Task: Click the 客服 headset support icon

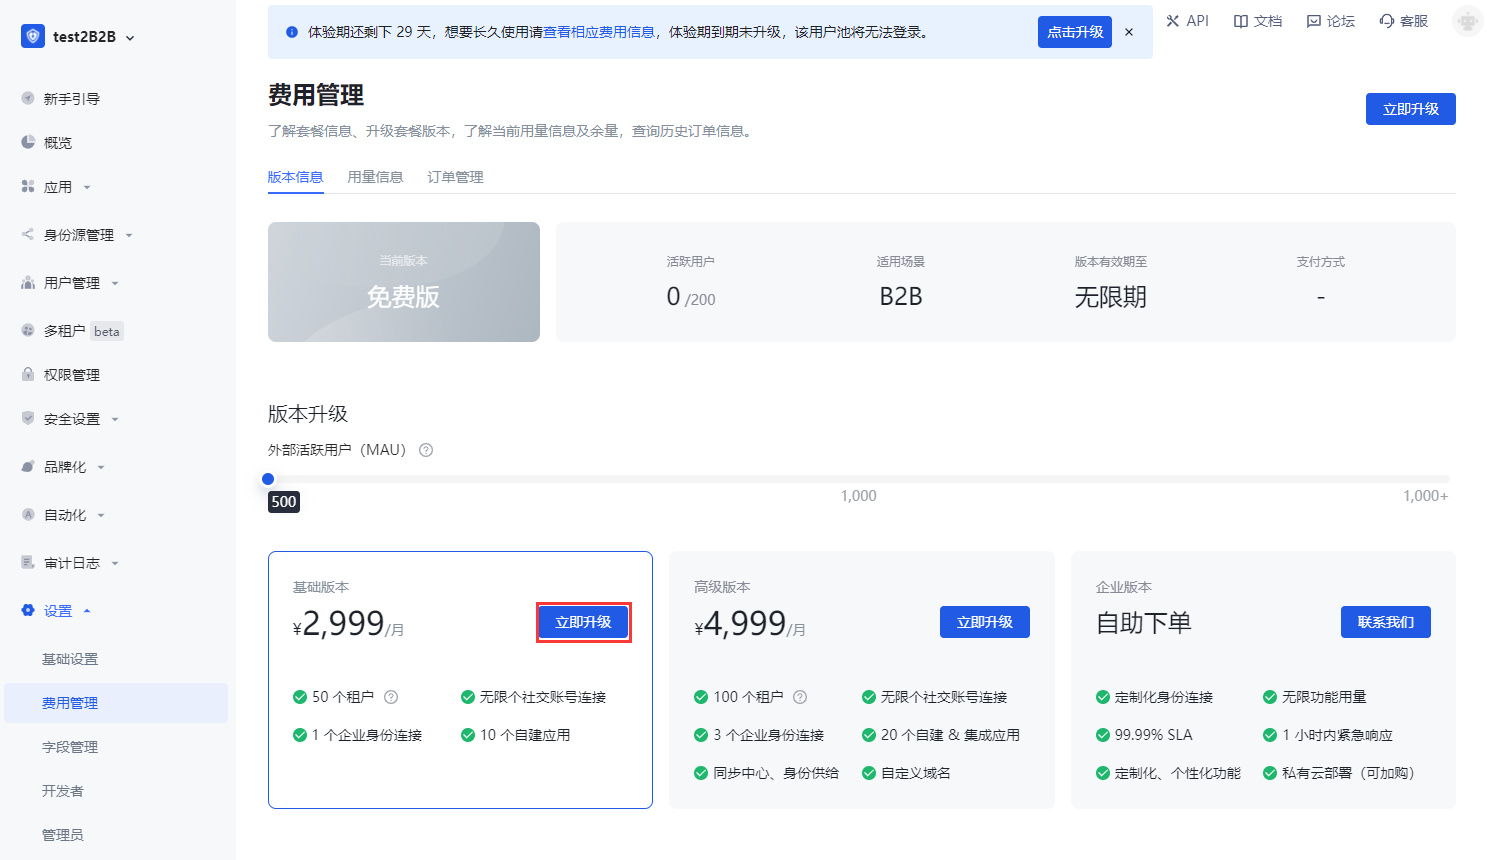Action: pos(1387,21)
